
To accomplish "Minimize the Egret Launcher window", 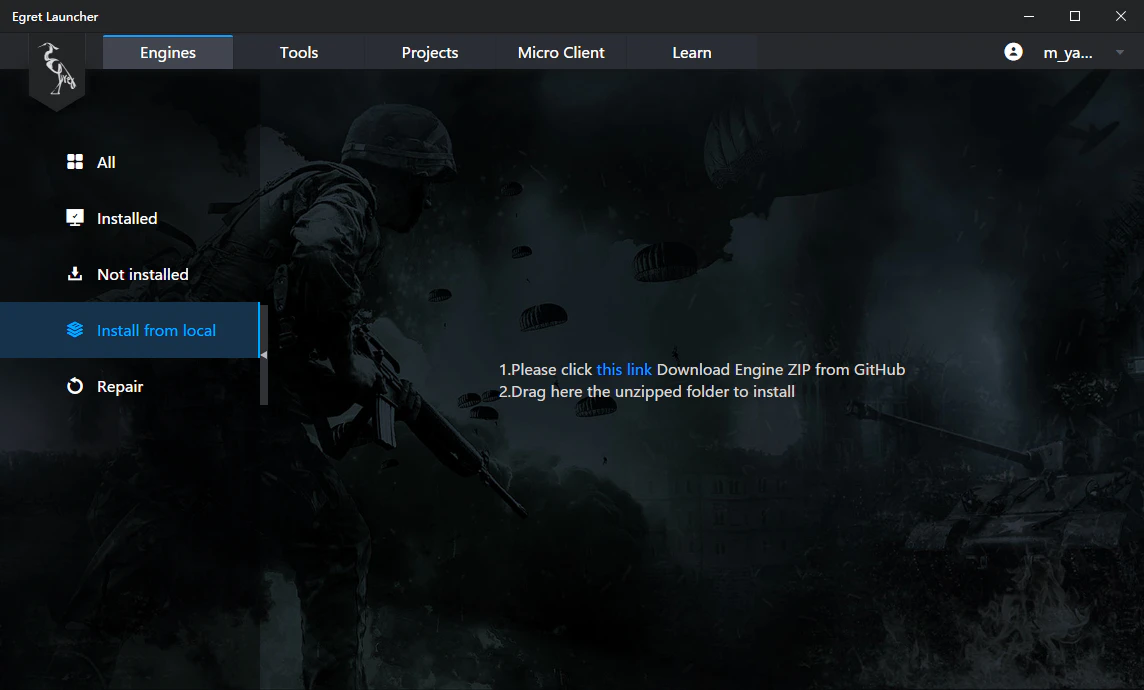I will (x=1029, y=16).
